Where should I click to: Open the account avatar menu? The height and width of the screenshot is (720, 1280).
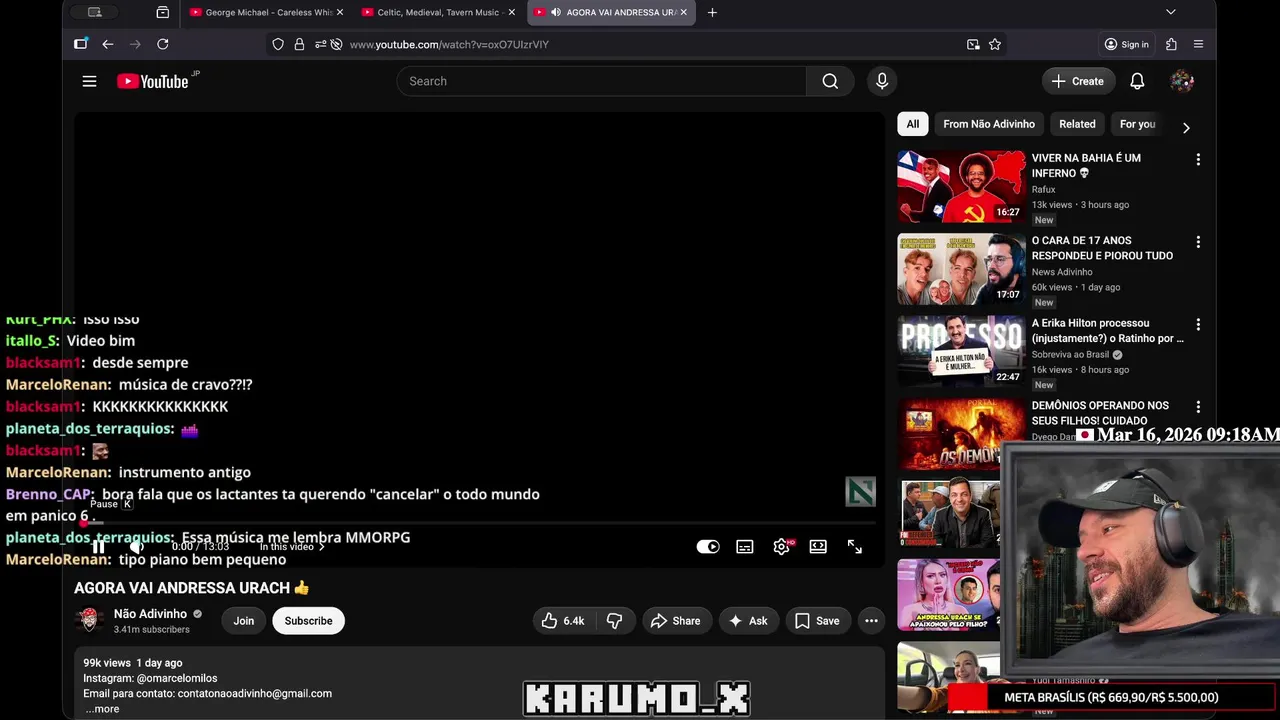(x=1182, y=81)
